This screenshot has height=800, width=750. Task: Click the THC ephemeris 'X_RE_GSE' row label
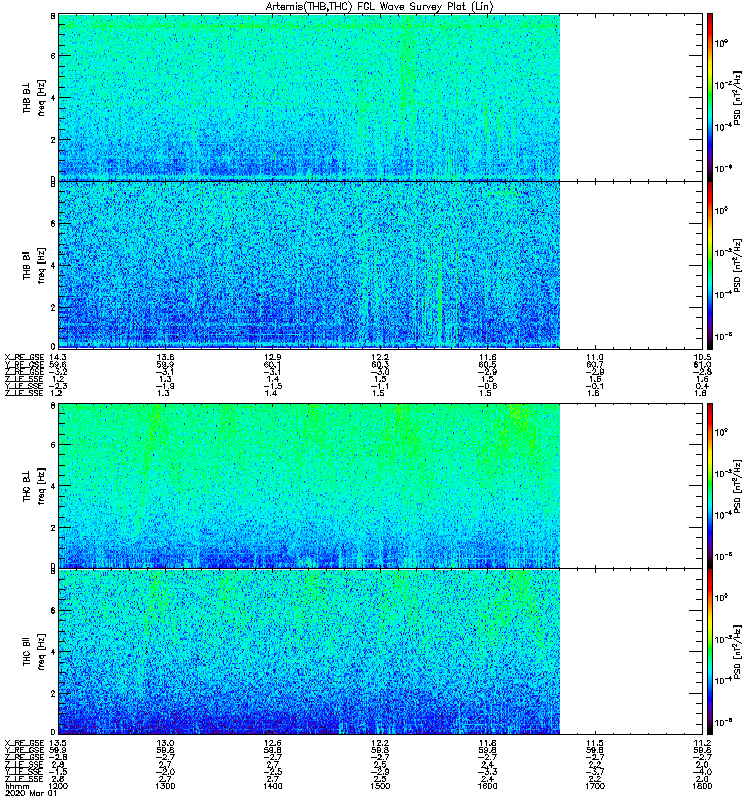[x=24, y=743]
